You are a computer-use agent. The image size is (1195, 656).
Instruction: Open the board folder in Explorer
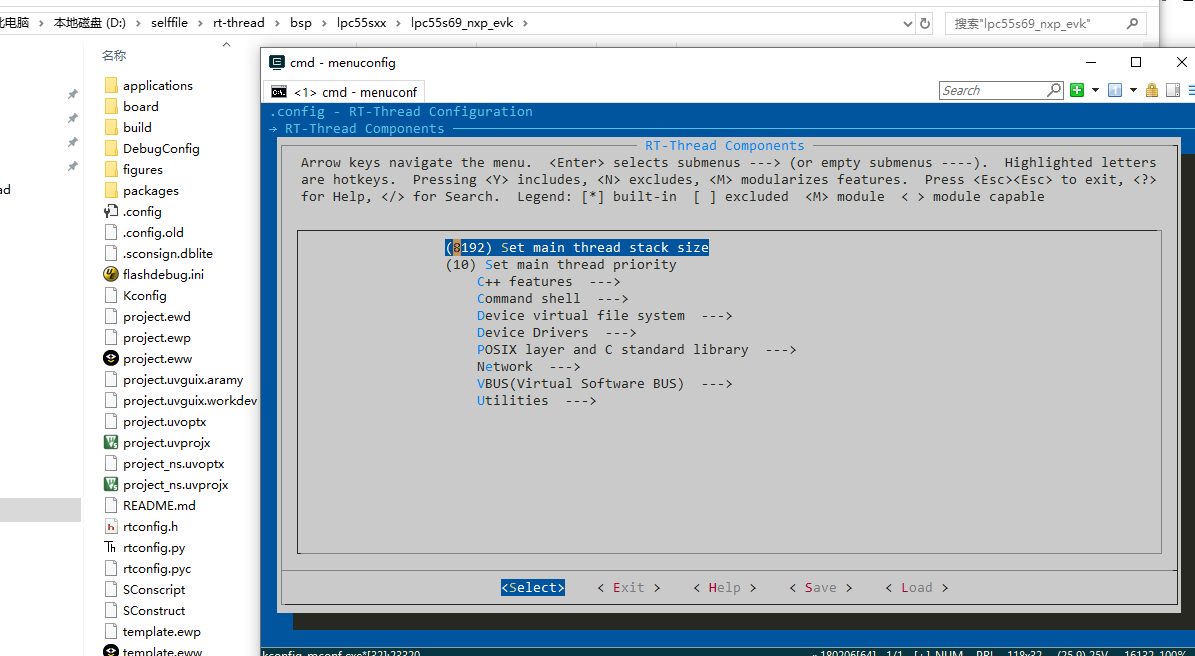coord(141,107)
